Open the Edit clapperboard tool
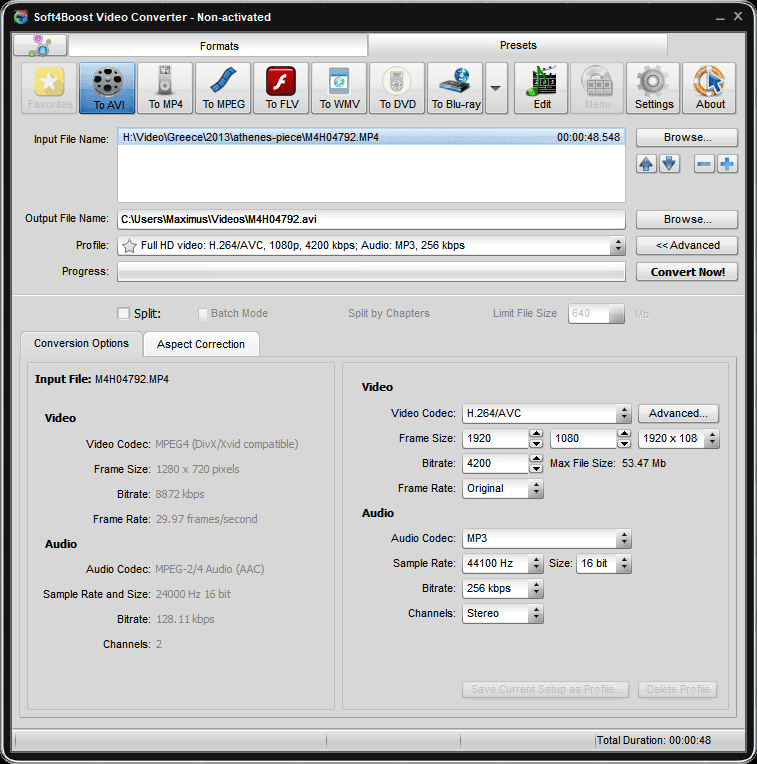 coord(541,88)
